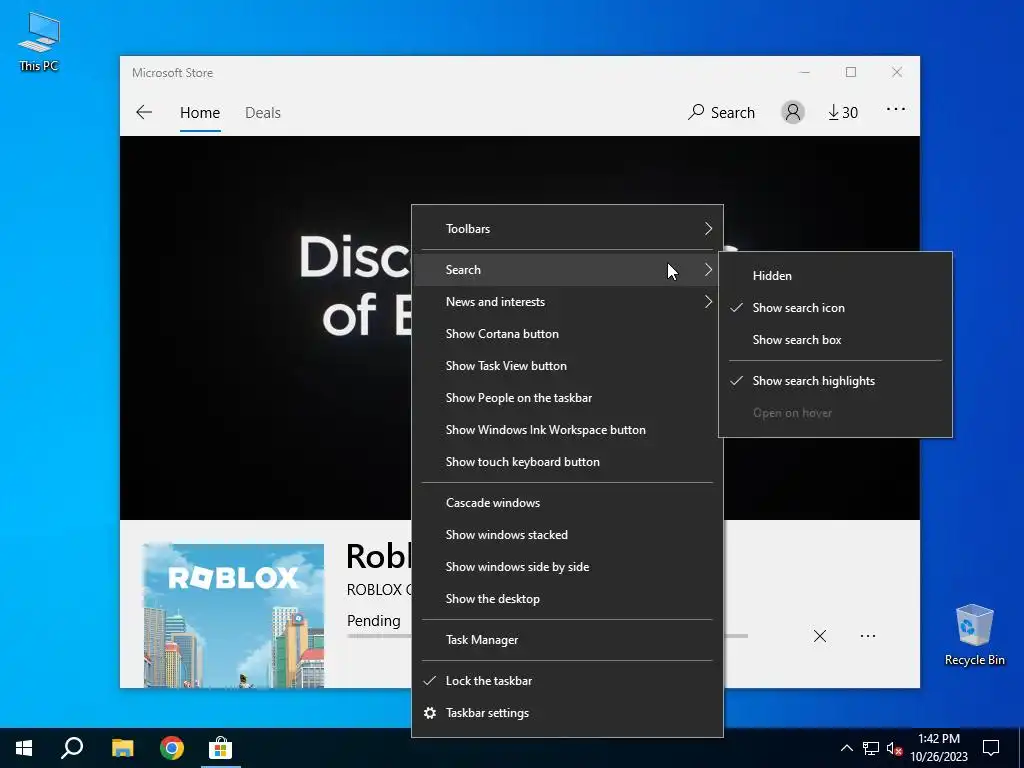Open Taskbar settings gear entry
This screenshot has height=768, width=1024.
568,713
